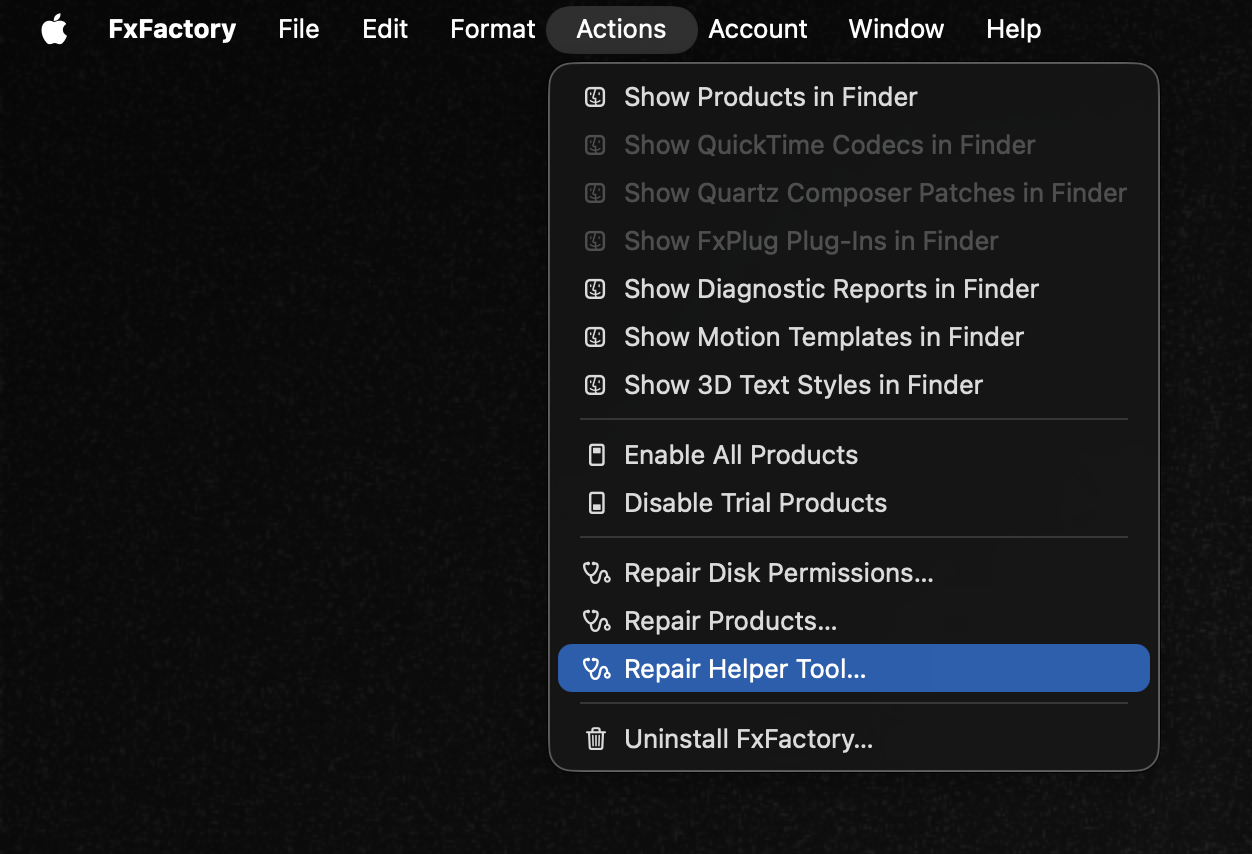Select Disable Trial Products
Image resolution: width=1252 pixels, height=854 pixels.
pyautogui.click(x=854, y=503)
